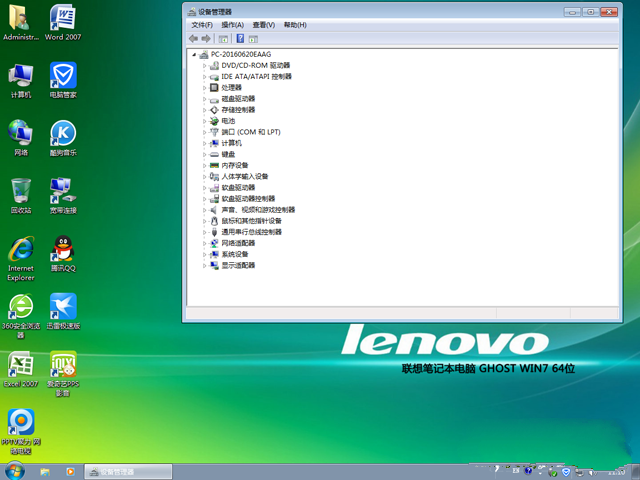The width and height of the screenshot is (640, 480).
Task: Open the 文件(F) menu
Action: point(201,24)
